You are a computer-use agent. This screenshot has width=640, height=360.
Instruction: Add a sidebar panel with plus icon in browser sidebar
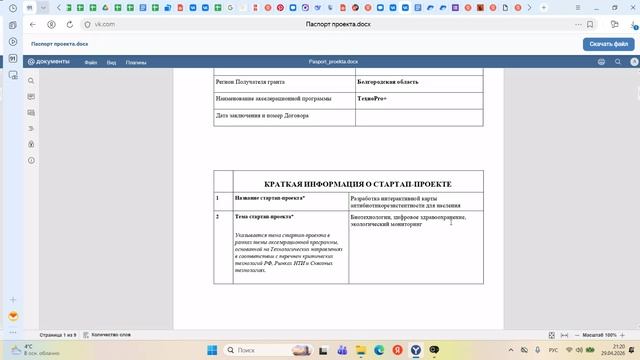coord(13,300)
